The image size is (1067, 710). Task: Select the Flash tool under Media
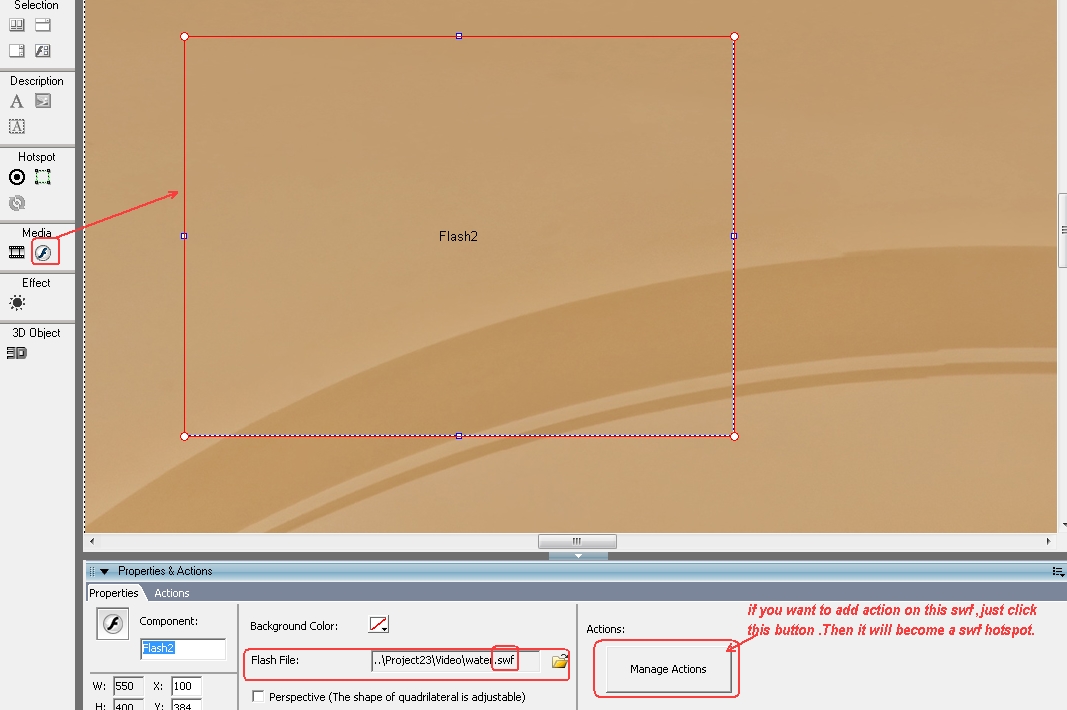click(44, 253)
